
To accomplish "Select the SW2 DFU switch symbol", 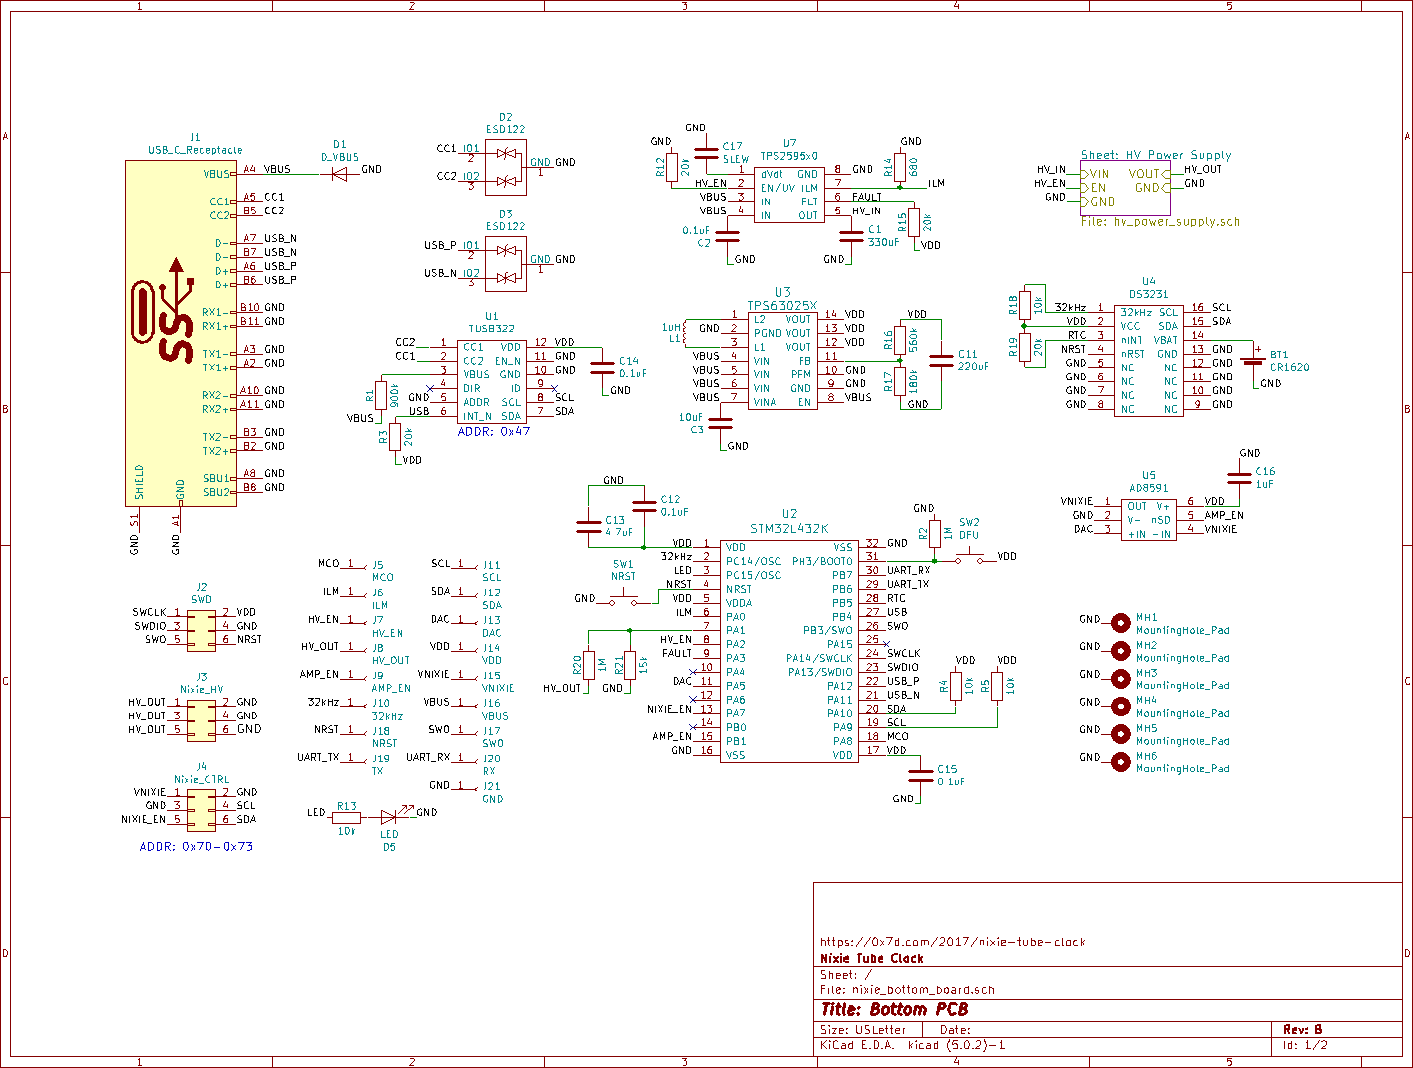I will pos(968,558).
